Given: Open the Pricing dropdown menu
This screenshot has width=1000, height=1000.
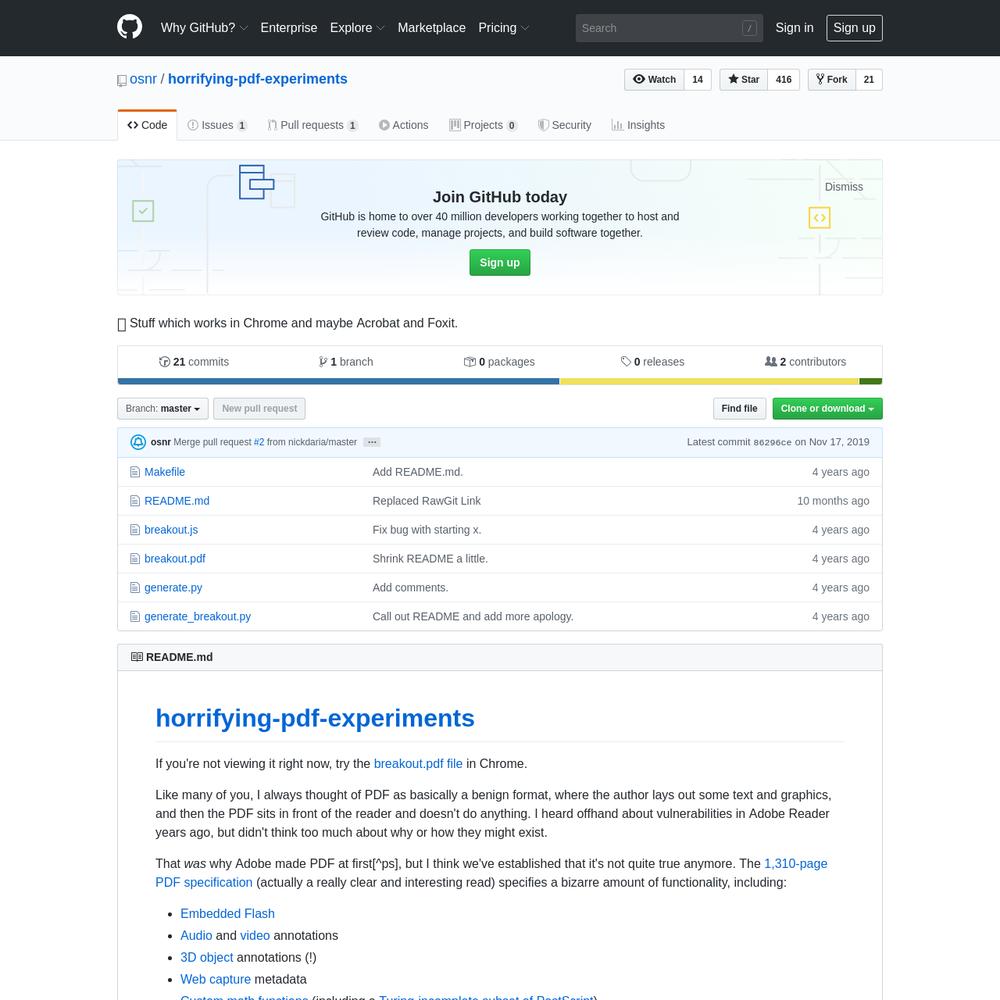Looking at the screenshot, I should (x=504, y=27).
